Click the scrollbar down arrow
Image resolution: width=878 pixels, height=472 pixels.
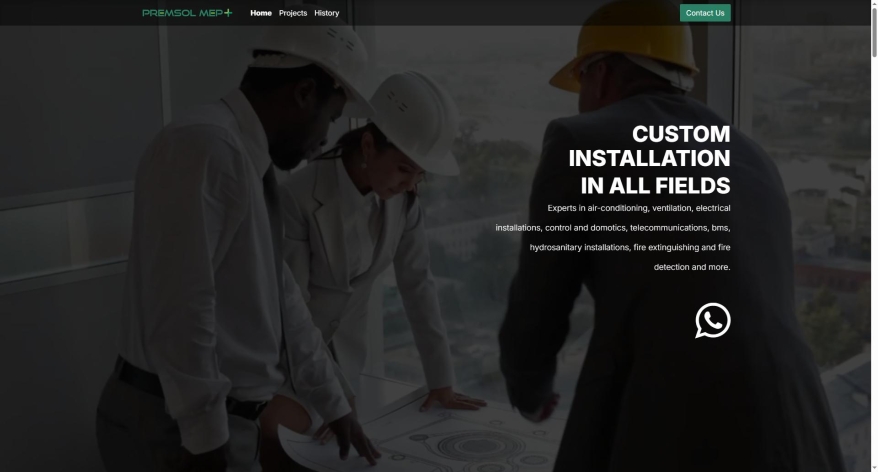pyautogui.click(x=874, y=468)
